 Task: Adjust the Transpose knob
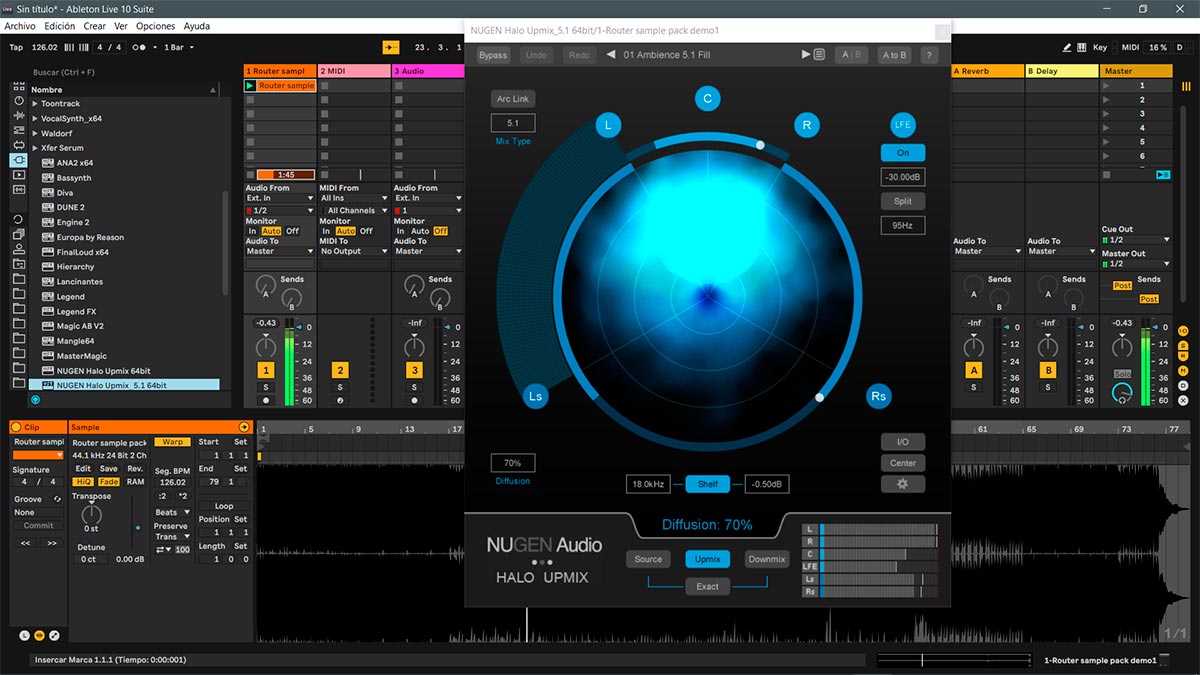coord(92,515)
